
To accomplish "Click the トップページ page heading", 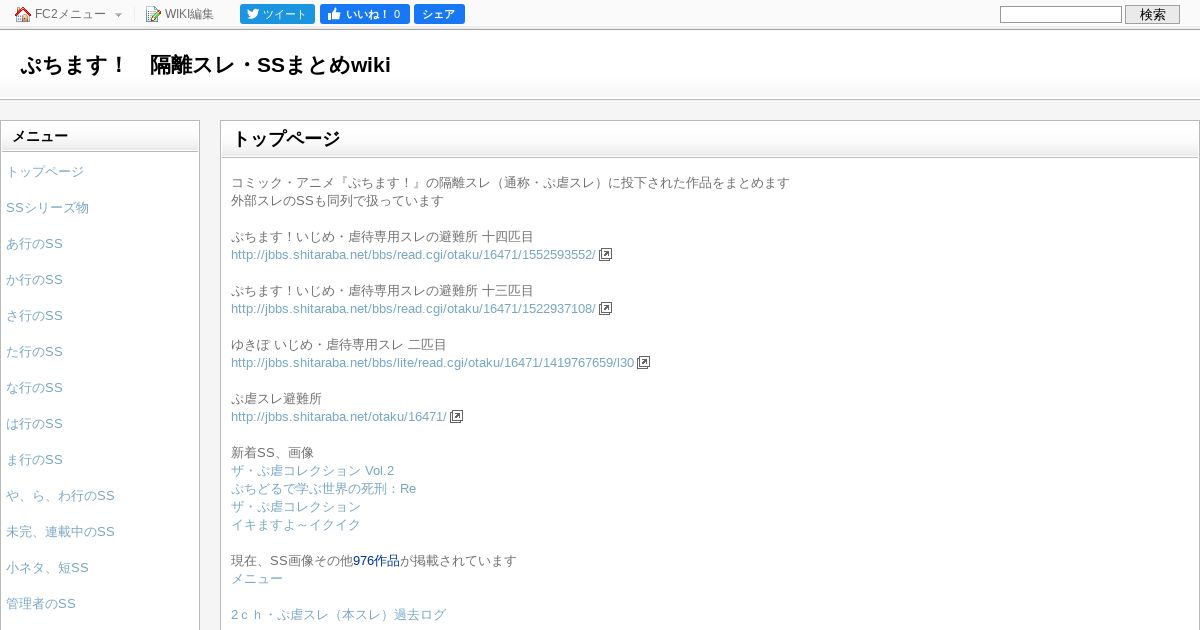I will coord(286,139).
